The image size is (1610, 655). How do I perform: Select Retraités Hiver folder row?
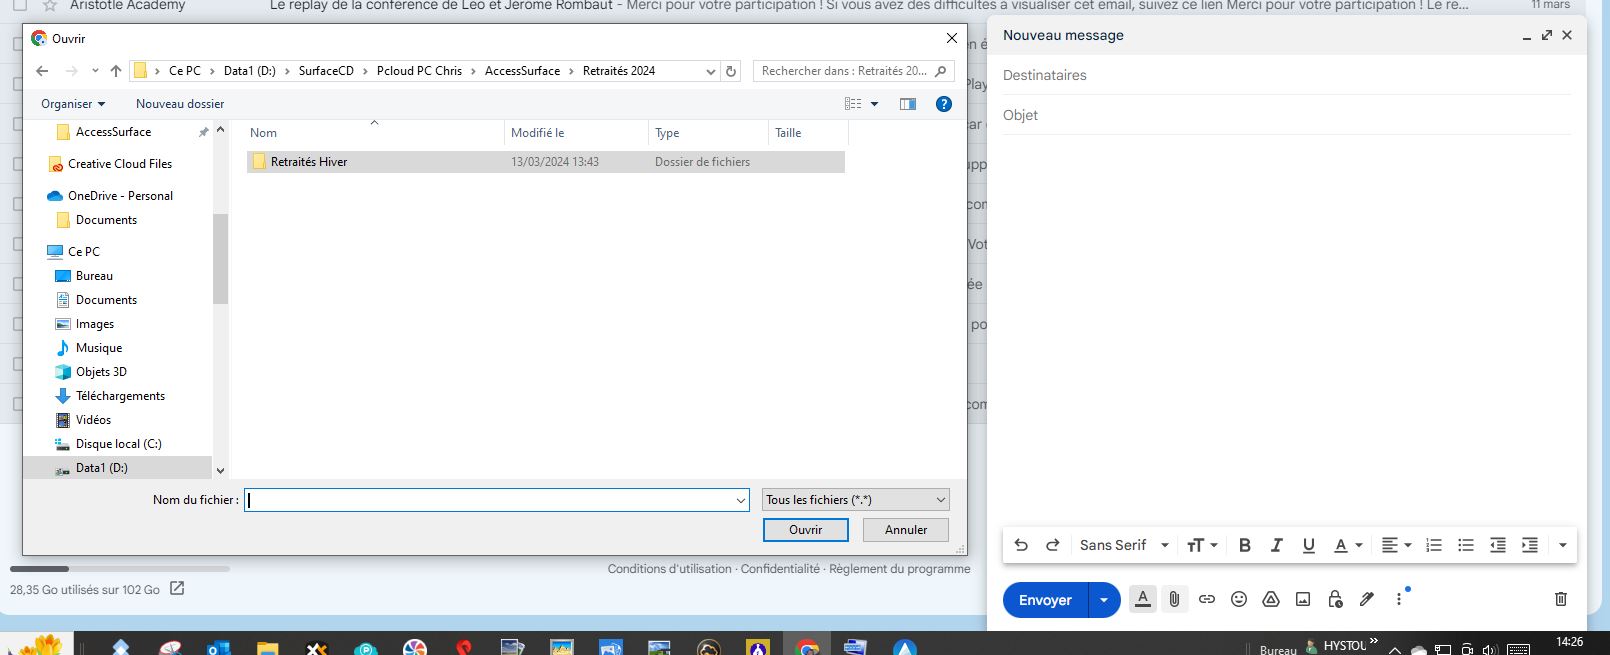(x=546, y=162)
